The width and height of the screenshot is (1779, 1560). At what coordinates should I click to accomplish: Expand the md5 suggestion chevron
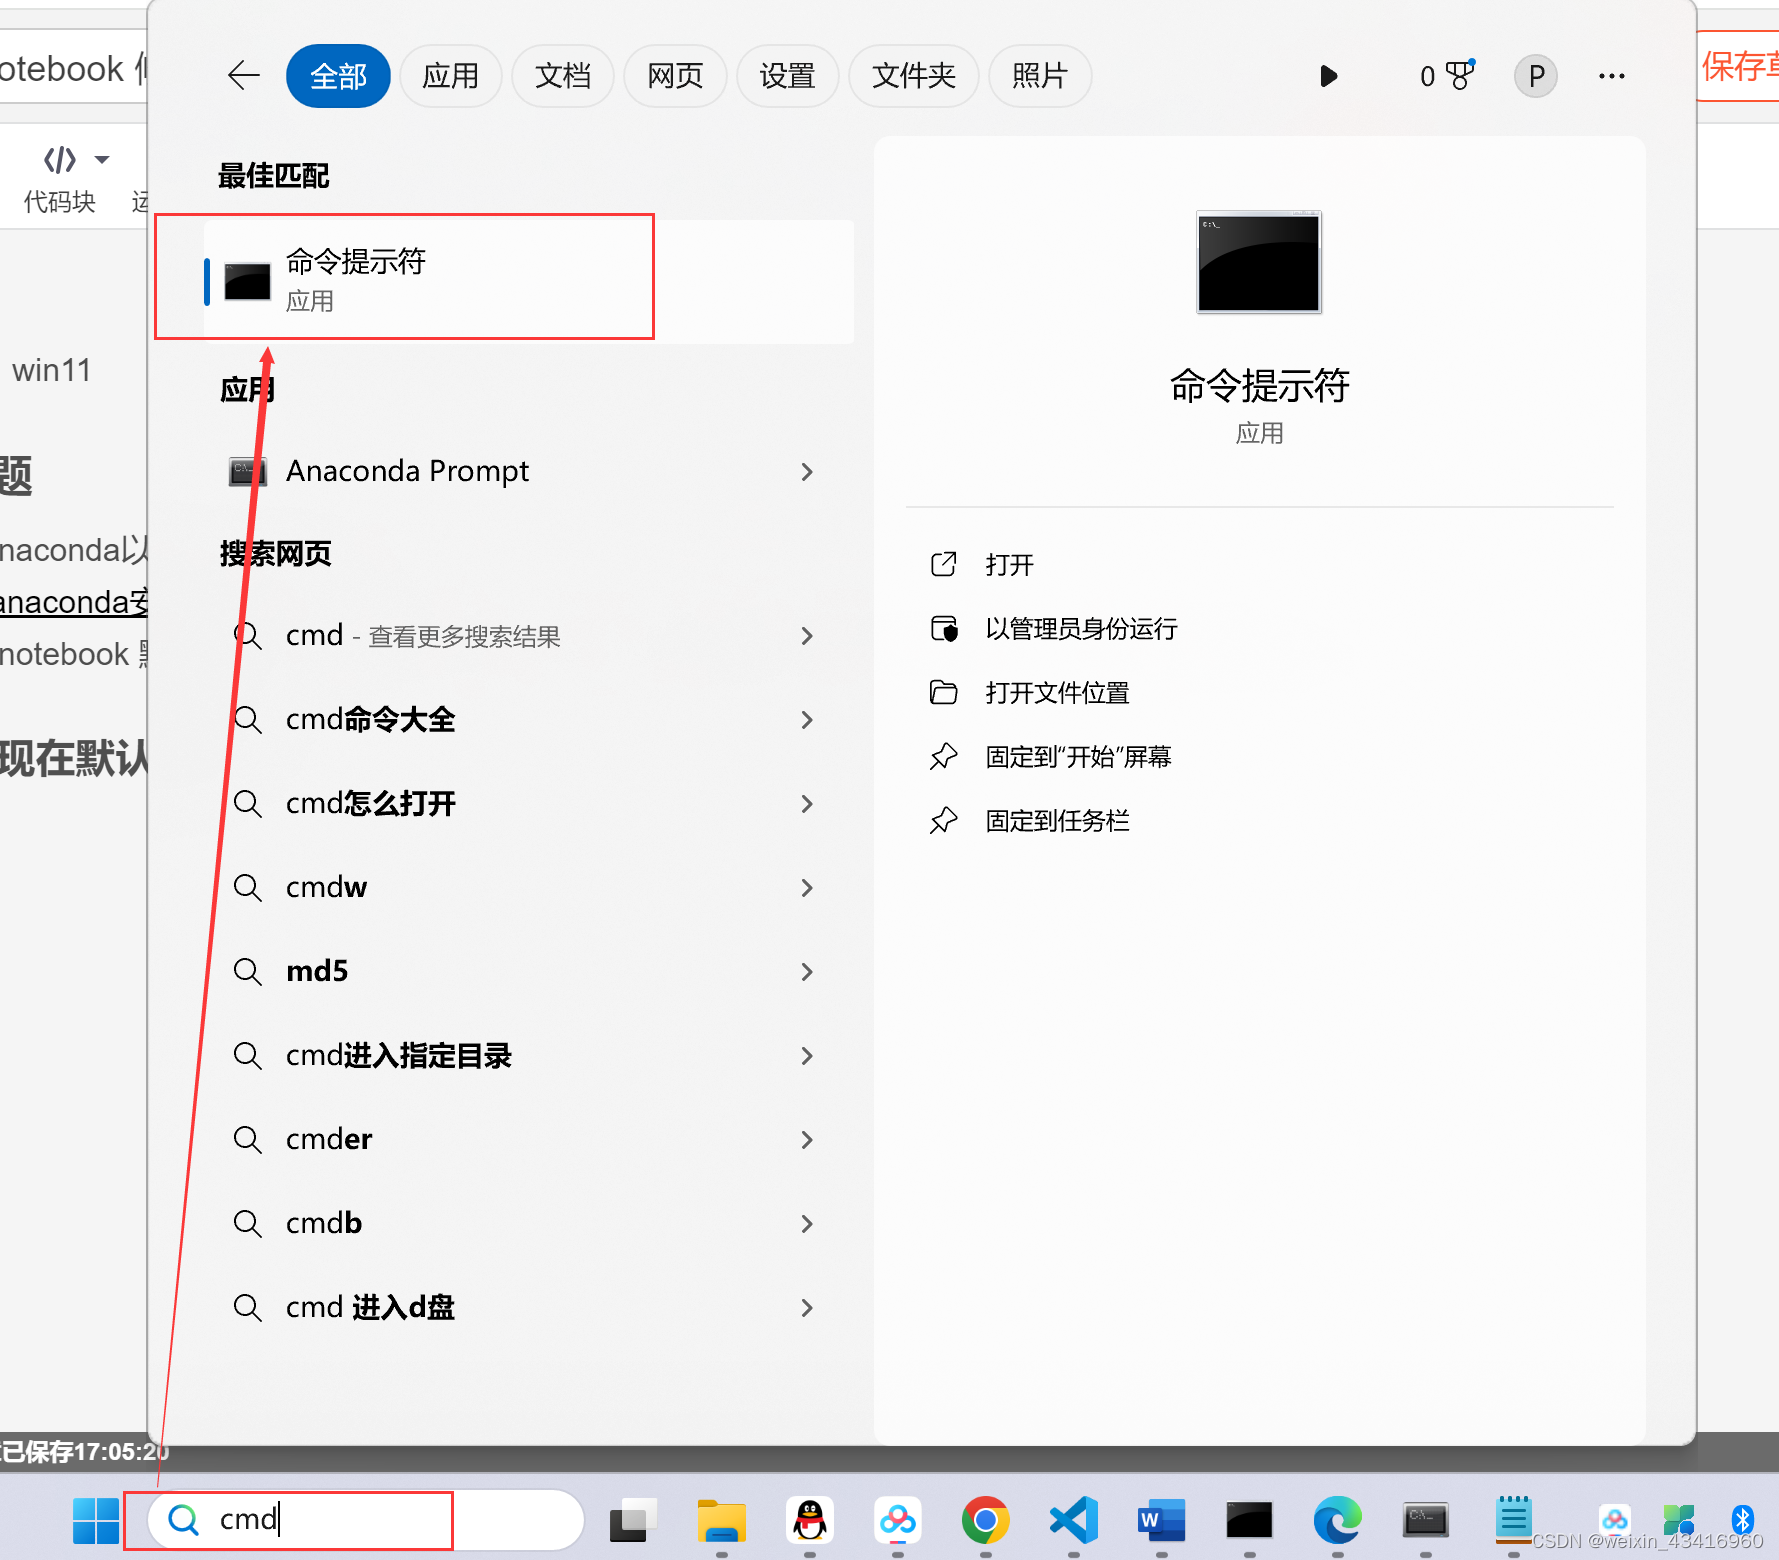807,972
